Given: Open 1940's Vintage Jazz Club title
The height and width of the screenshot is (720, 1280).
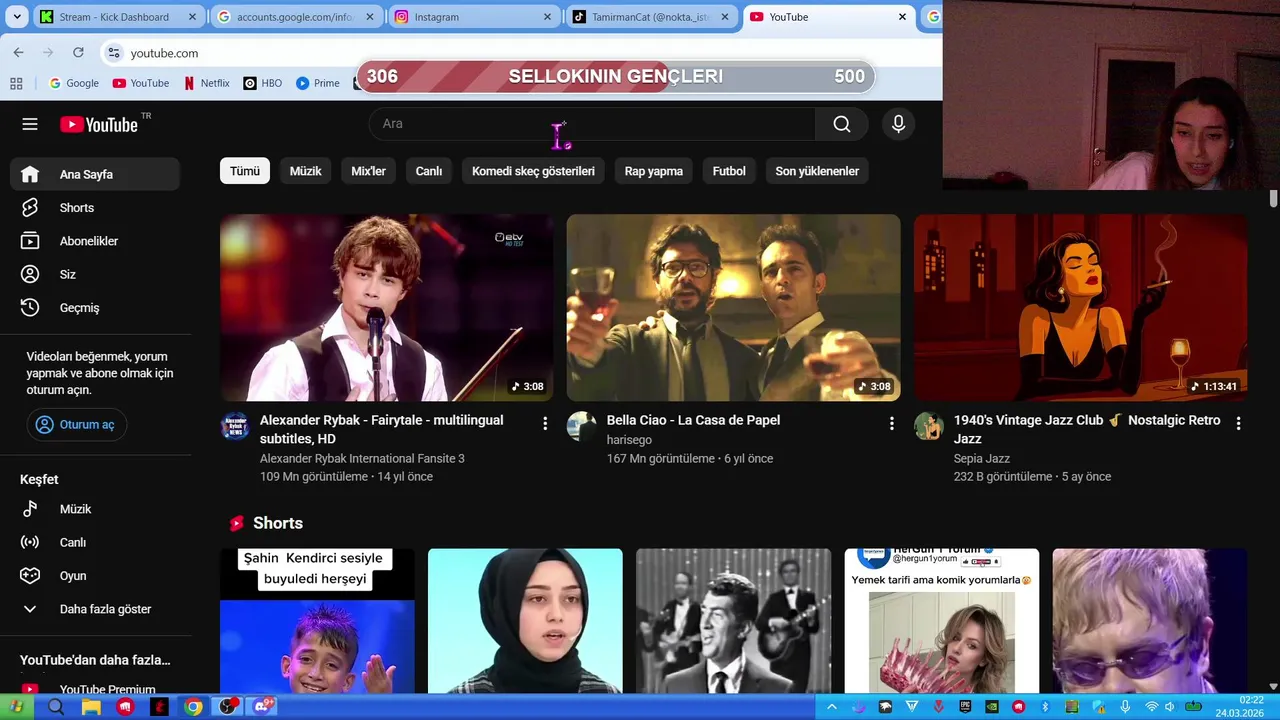Looking at the screenshot, I should click(x=1087, y=429).
